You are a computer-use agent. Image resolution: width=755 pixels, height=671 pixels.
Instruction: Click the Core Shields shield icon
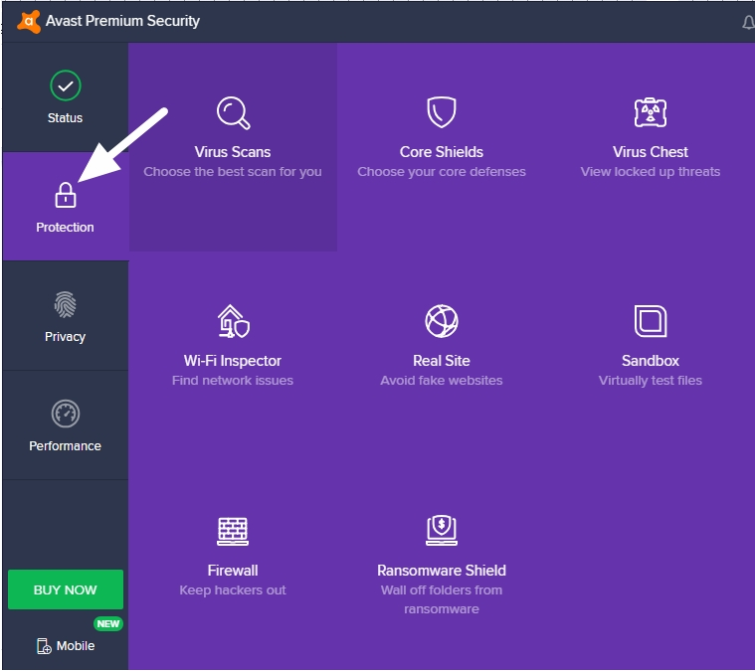point(442,112)
